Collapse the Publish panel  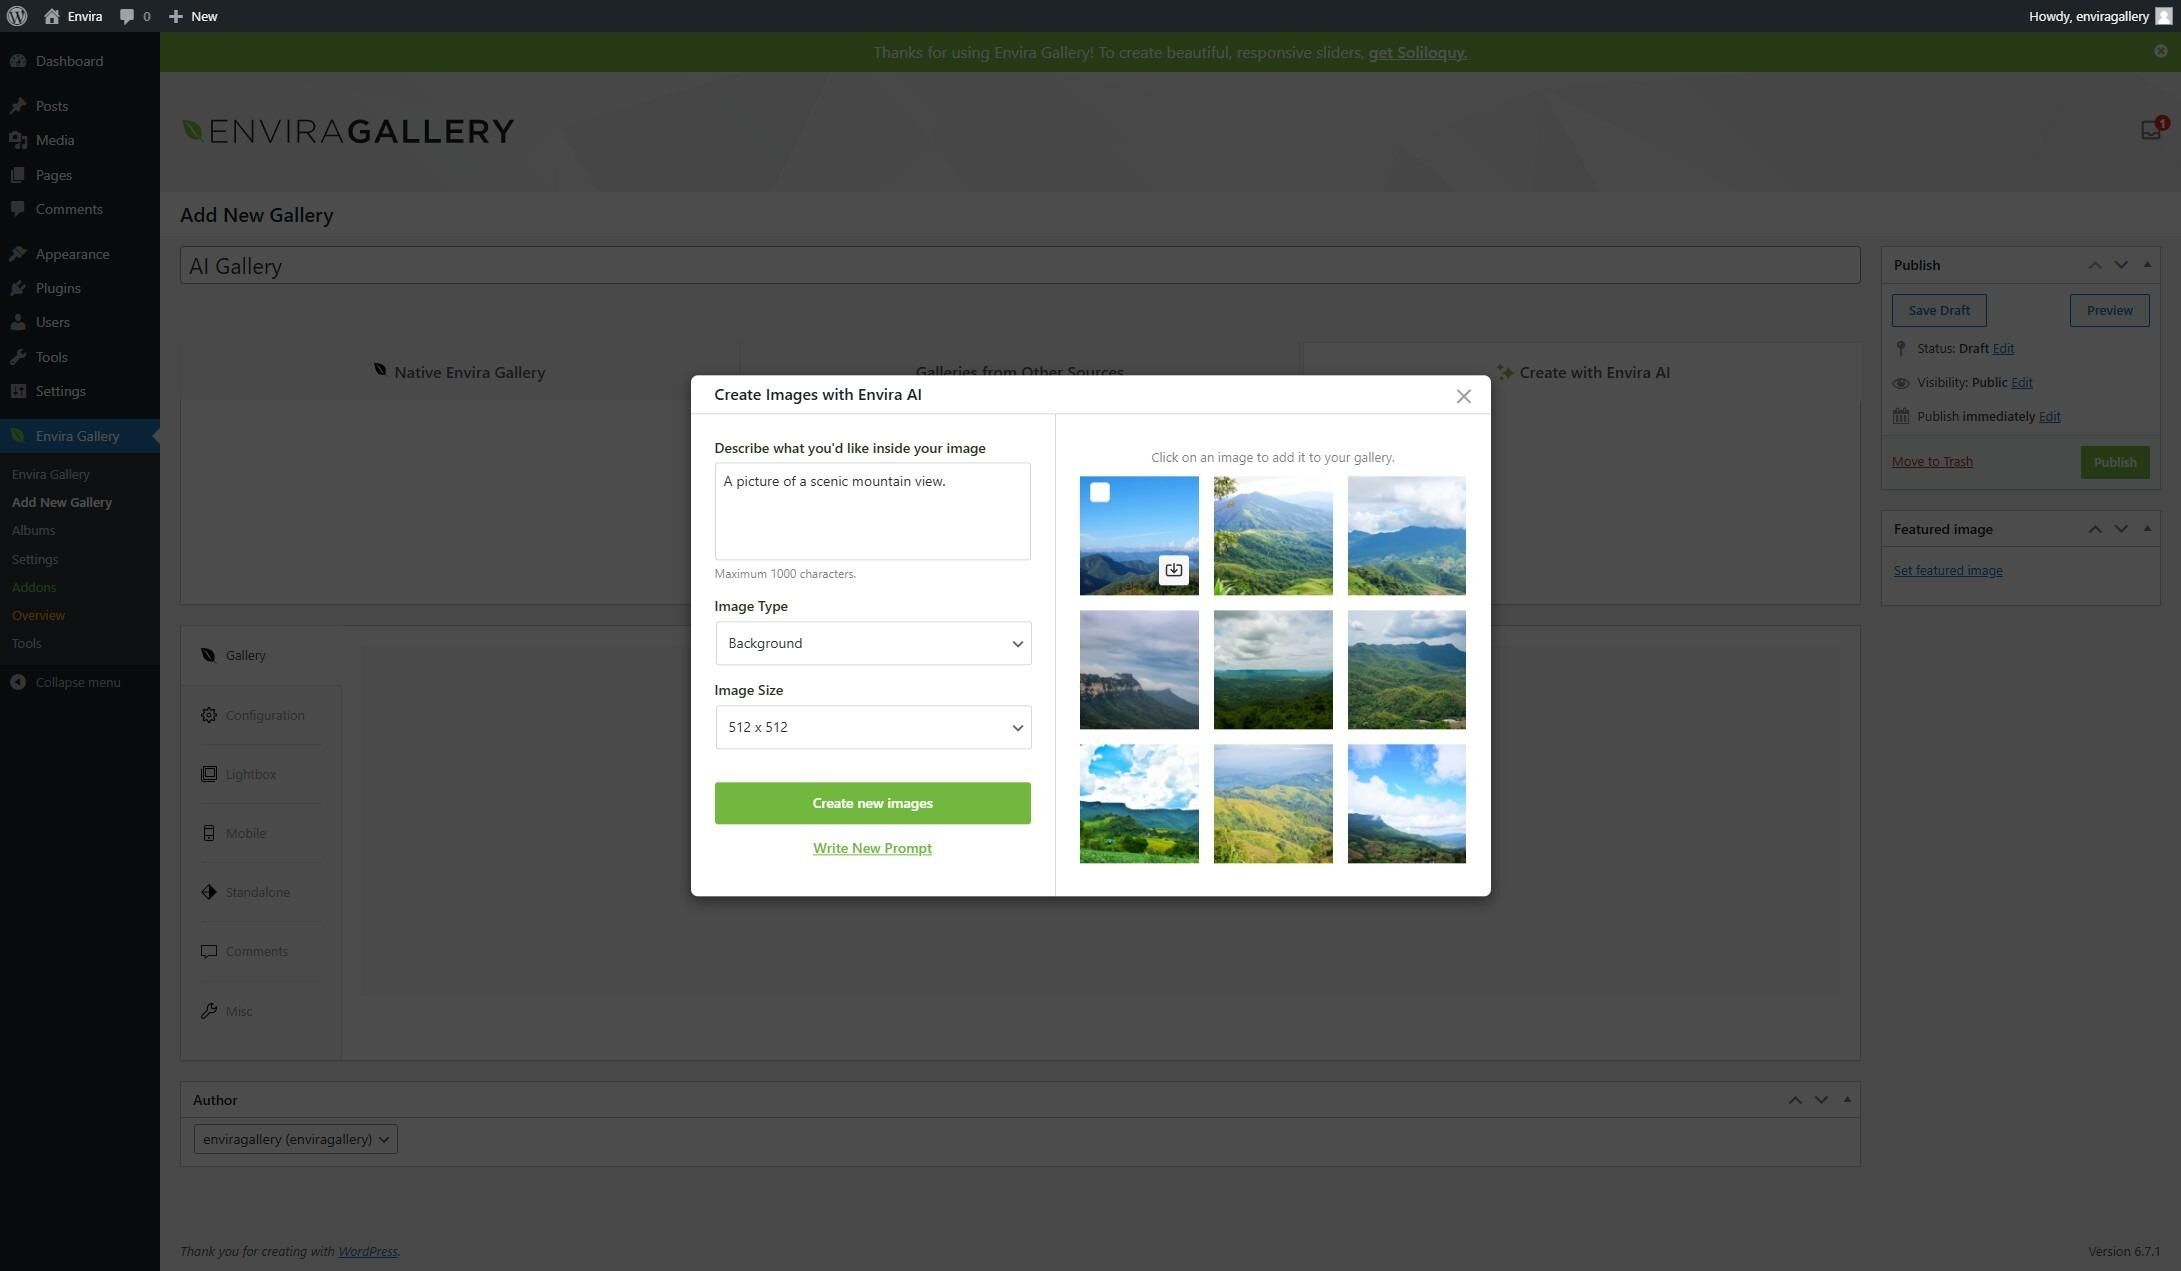pos(2147,264)
